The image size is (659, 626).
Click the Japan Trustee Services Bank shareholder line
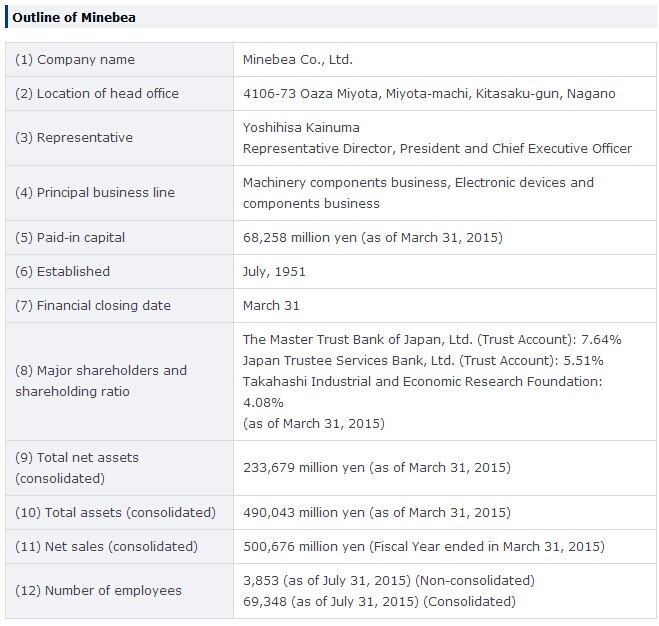click(423, 361)
